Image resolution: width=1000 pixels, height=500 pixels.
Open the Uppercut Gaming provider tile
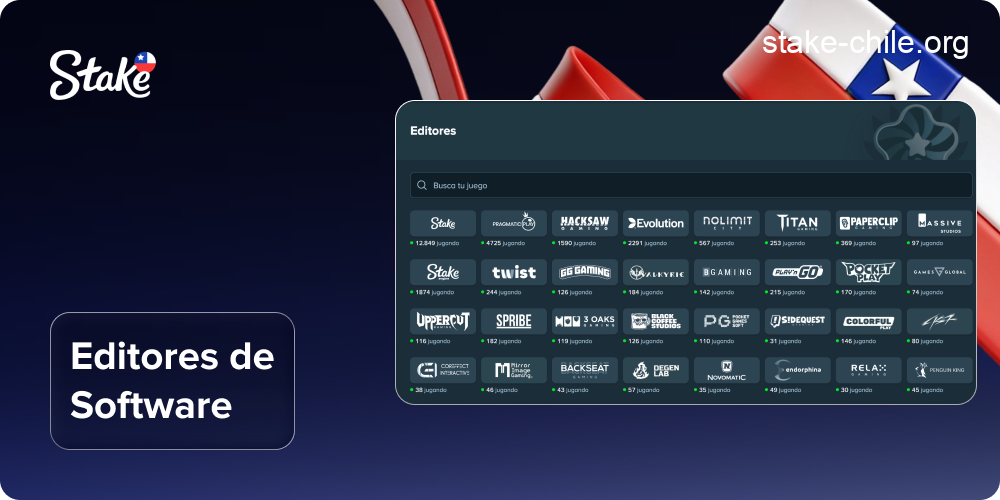[x=443, y=321]
